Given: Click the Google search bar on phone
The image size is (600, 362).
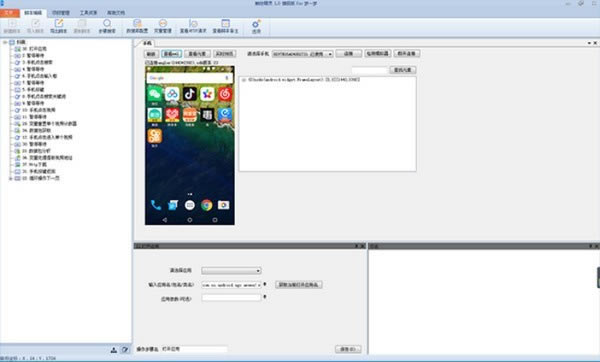Looking at the screenshot, I should (189, 78).
